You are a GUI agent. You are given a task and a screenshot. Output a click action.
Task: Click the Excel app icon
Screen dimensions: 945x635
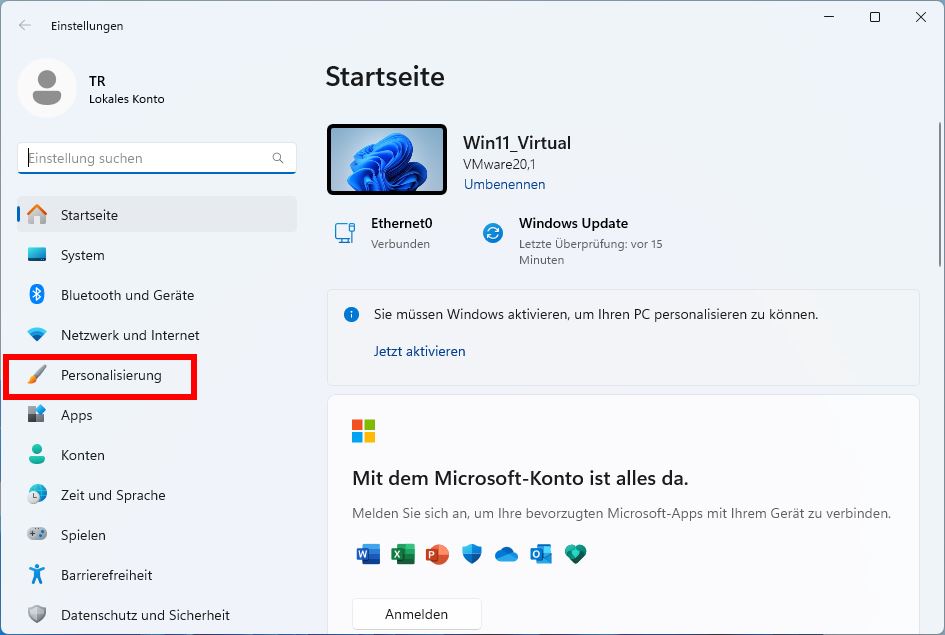tap(402, 553)
